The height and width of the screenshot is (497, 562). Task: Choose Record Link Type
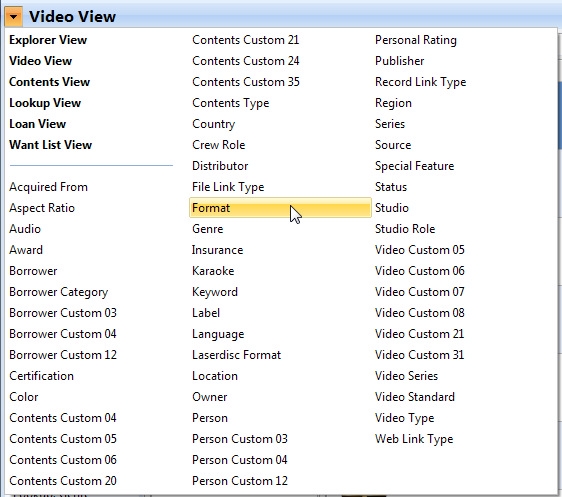pos(420,82)
